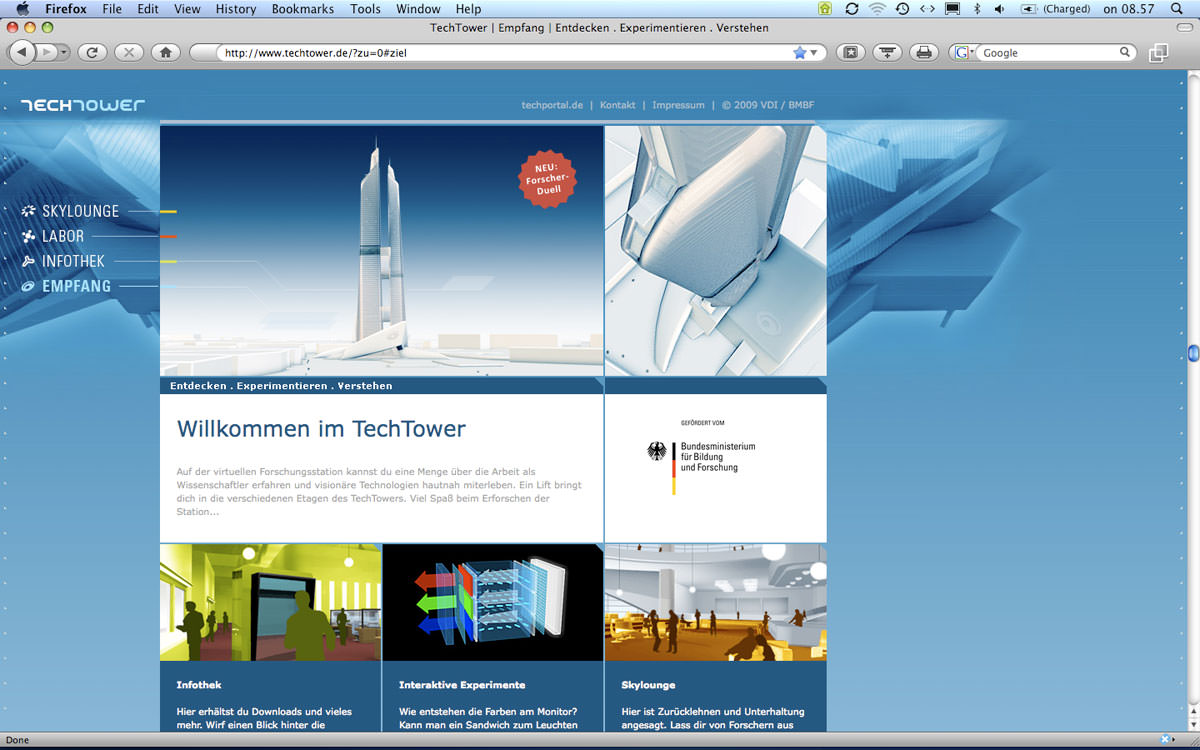1200x750 pixels.
Task: Open the Help menu
Action: pos(468,9)
